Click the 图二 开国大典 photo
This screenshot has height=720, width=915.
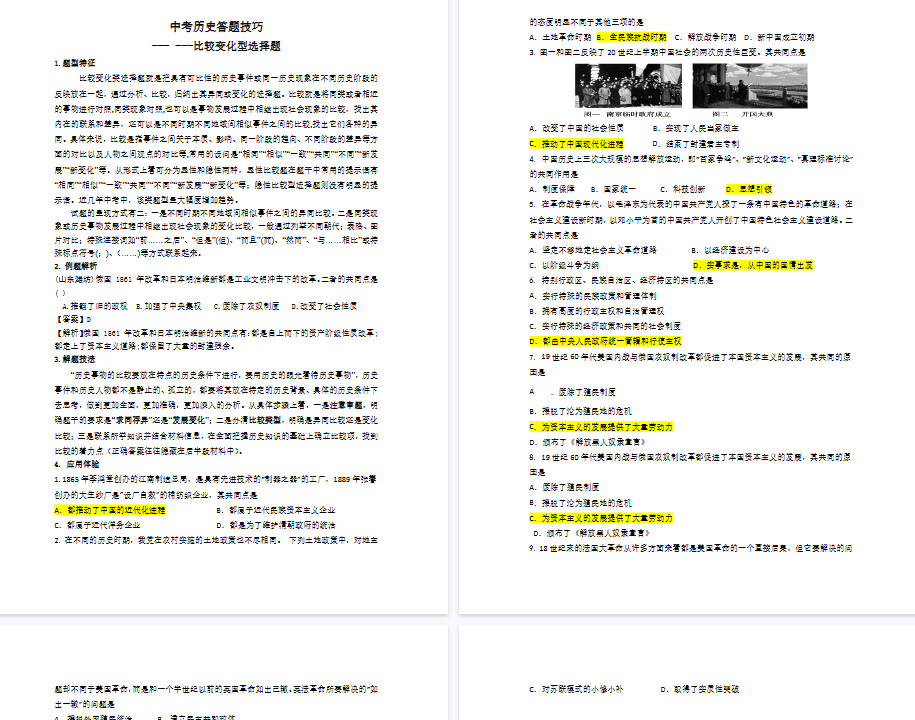click(x=750, y=86)
